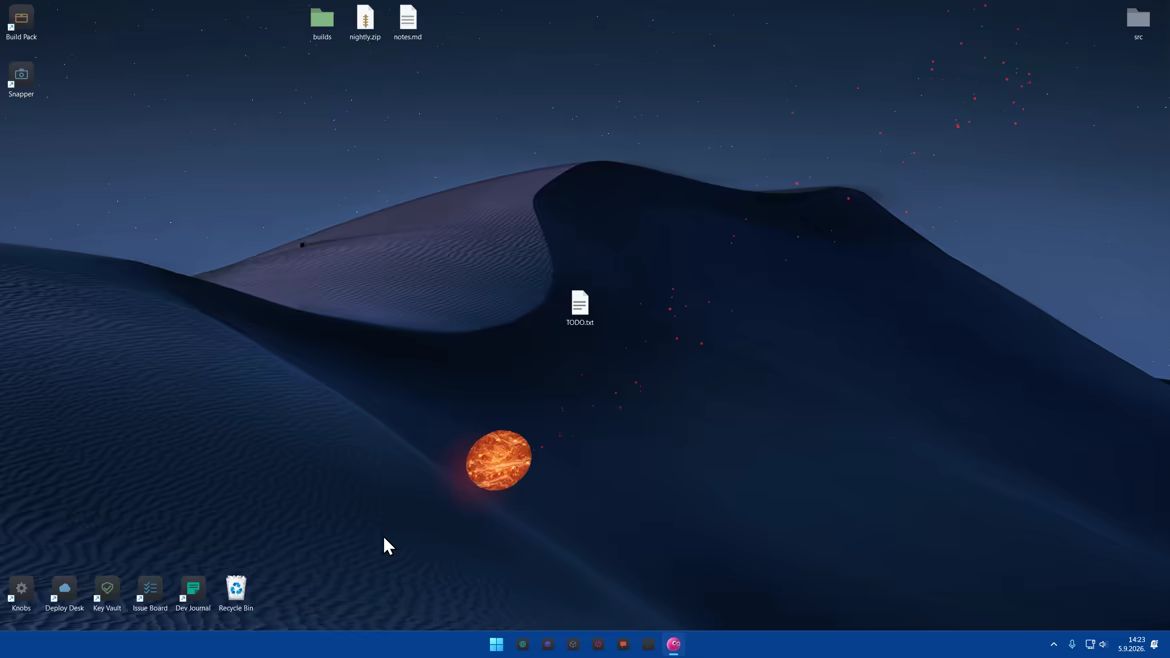Open the green circle taskbar app
The image size is (1170, 658).
[x=522, y=644]
